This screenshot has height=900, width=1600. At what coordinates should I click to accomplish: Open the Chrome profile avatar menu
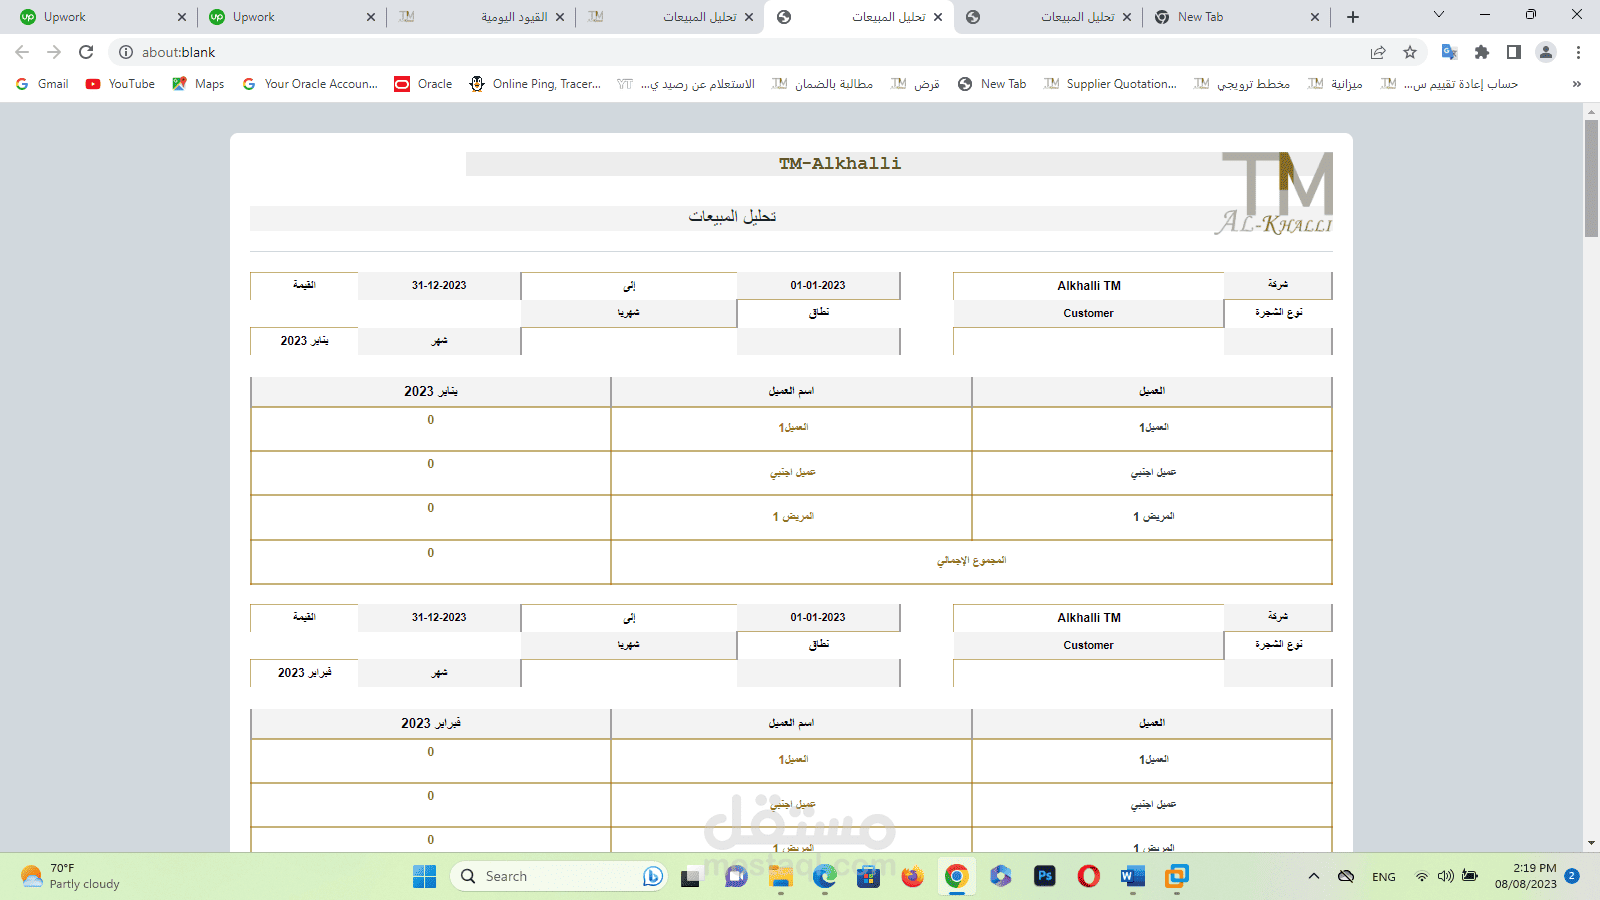pos(1546,52)
